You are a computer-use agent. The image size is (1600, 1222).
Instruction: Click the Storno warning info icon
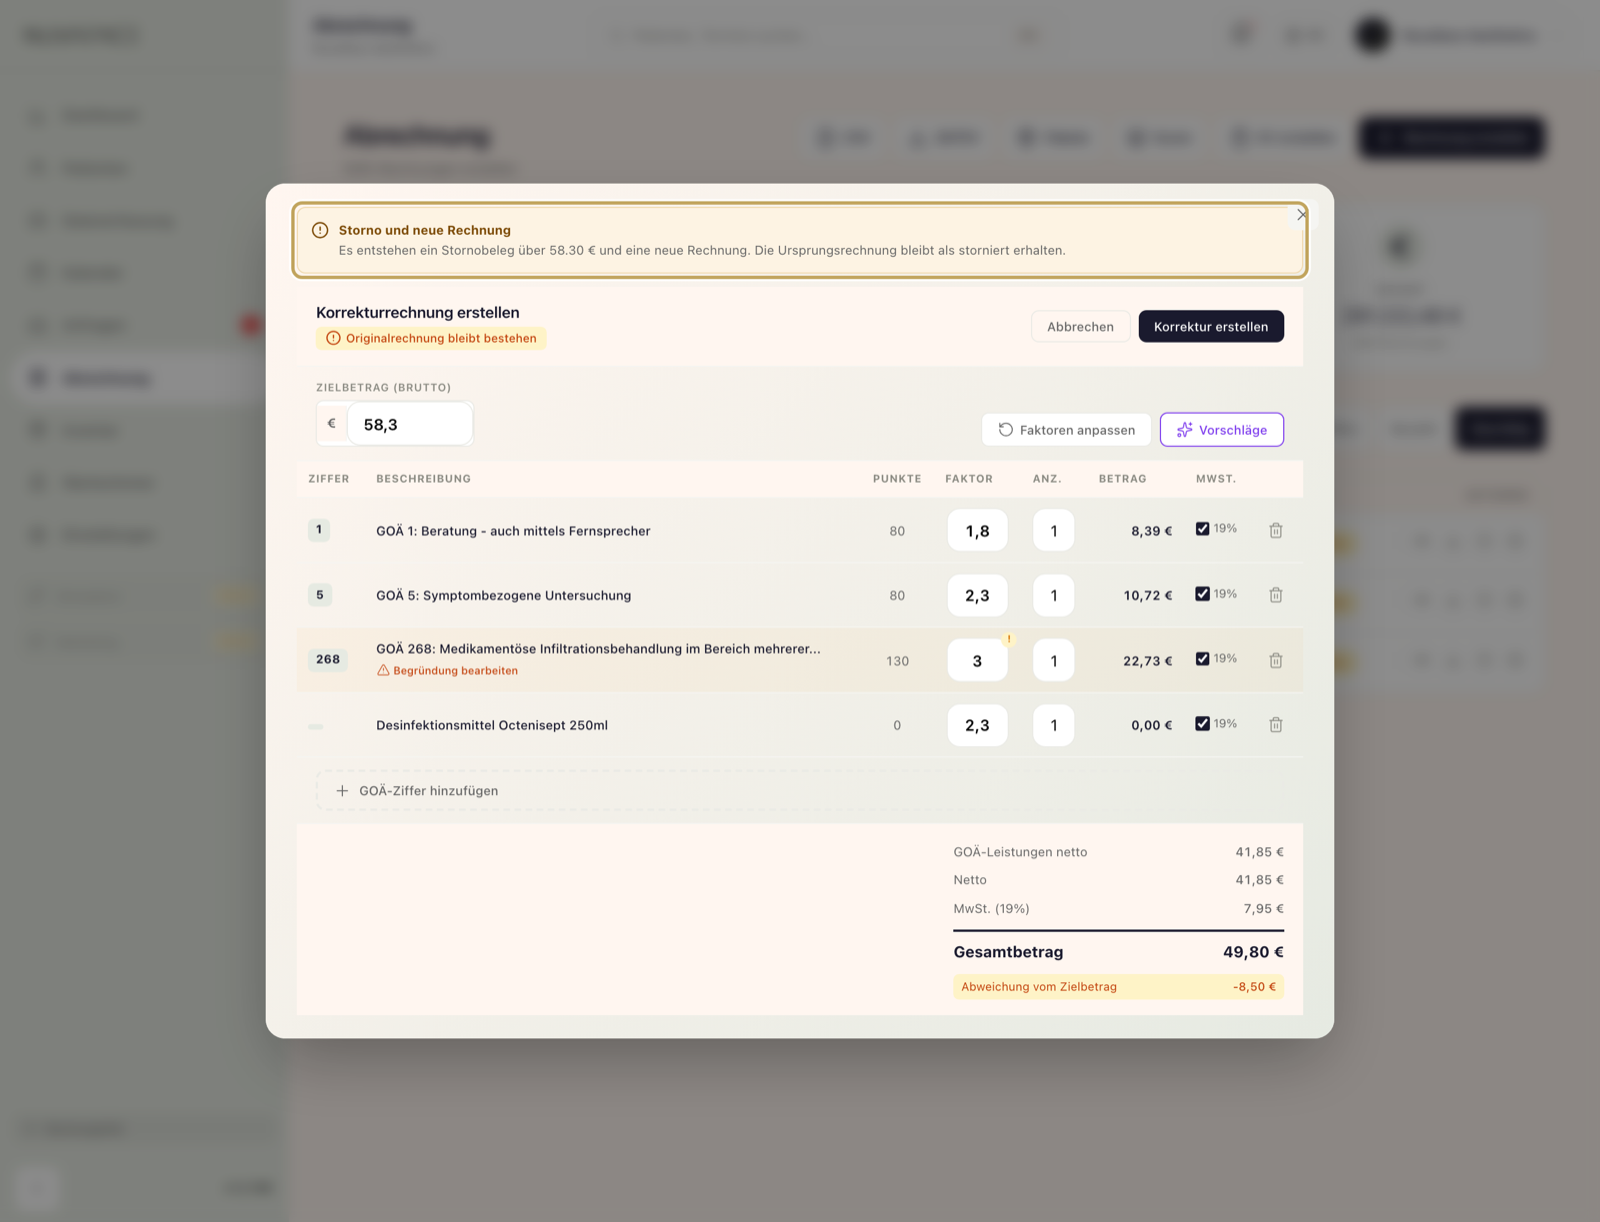pyautogui.click(x=320, y=230)
